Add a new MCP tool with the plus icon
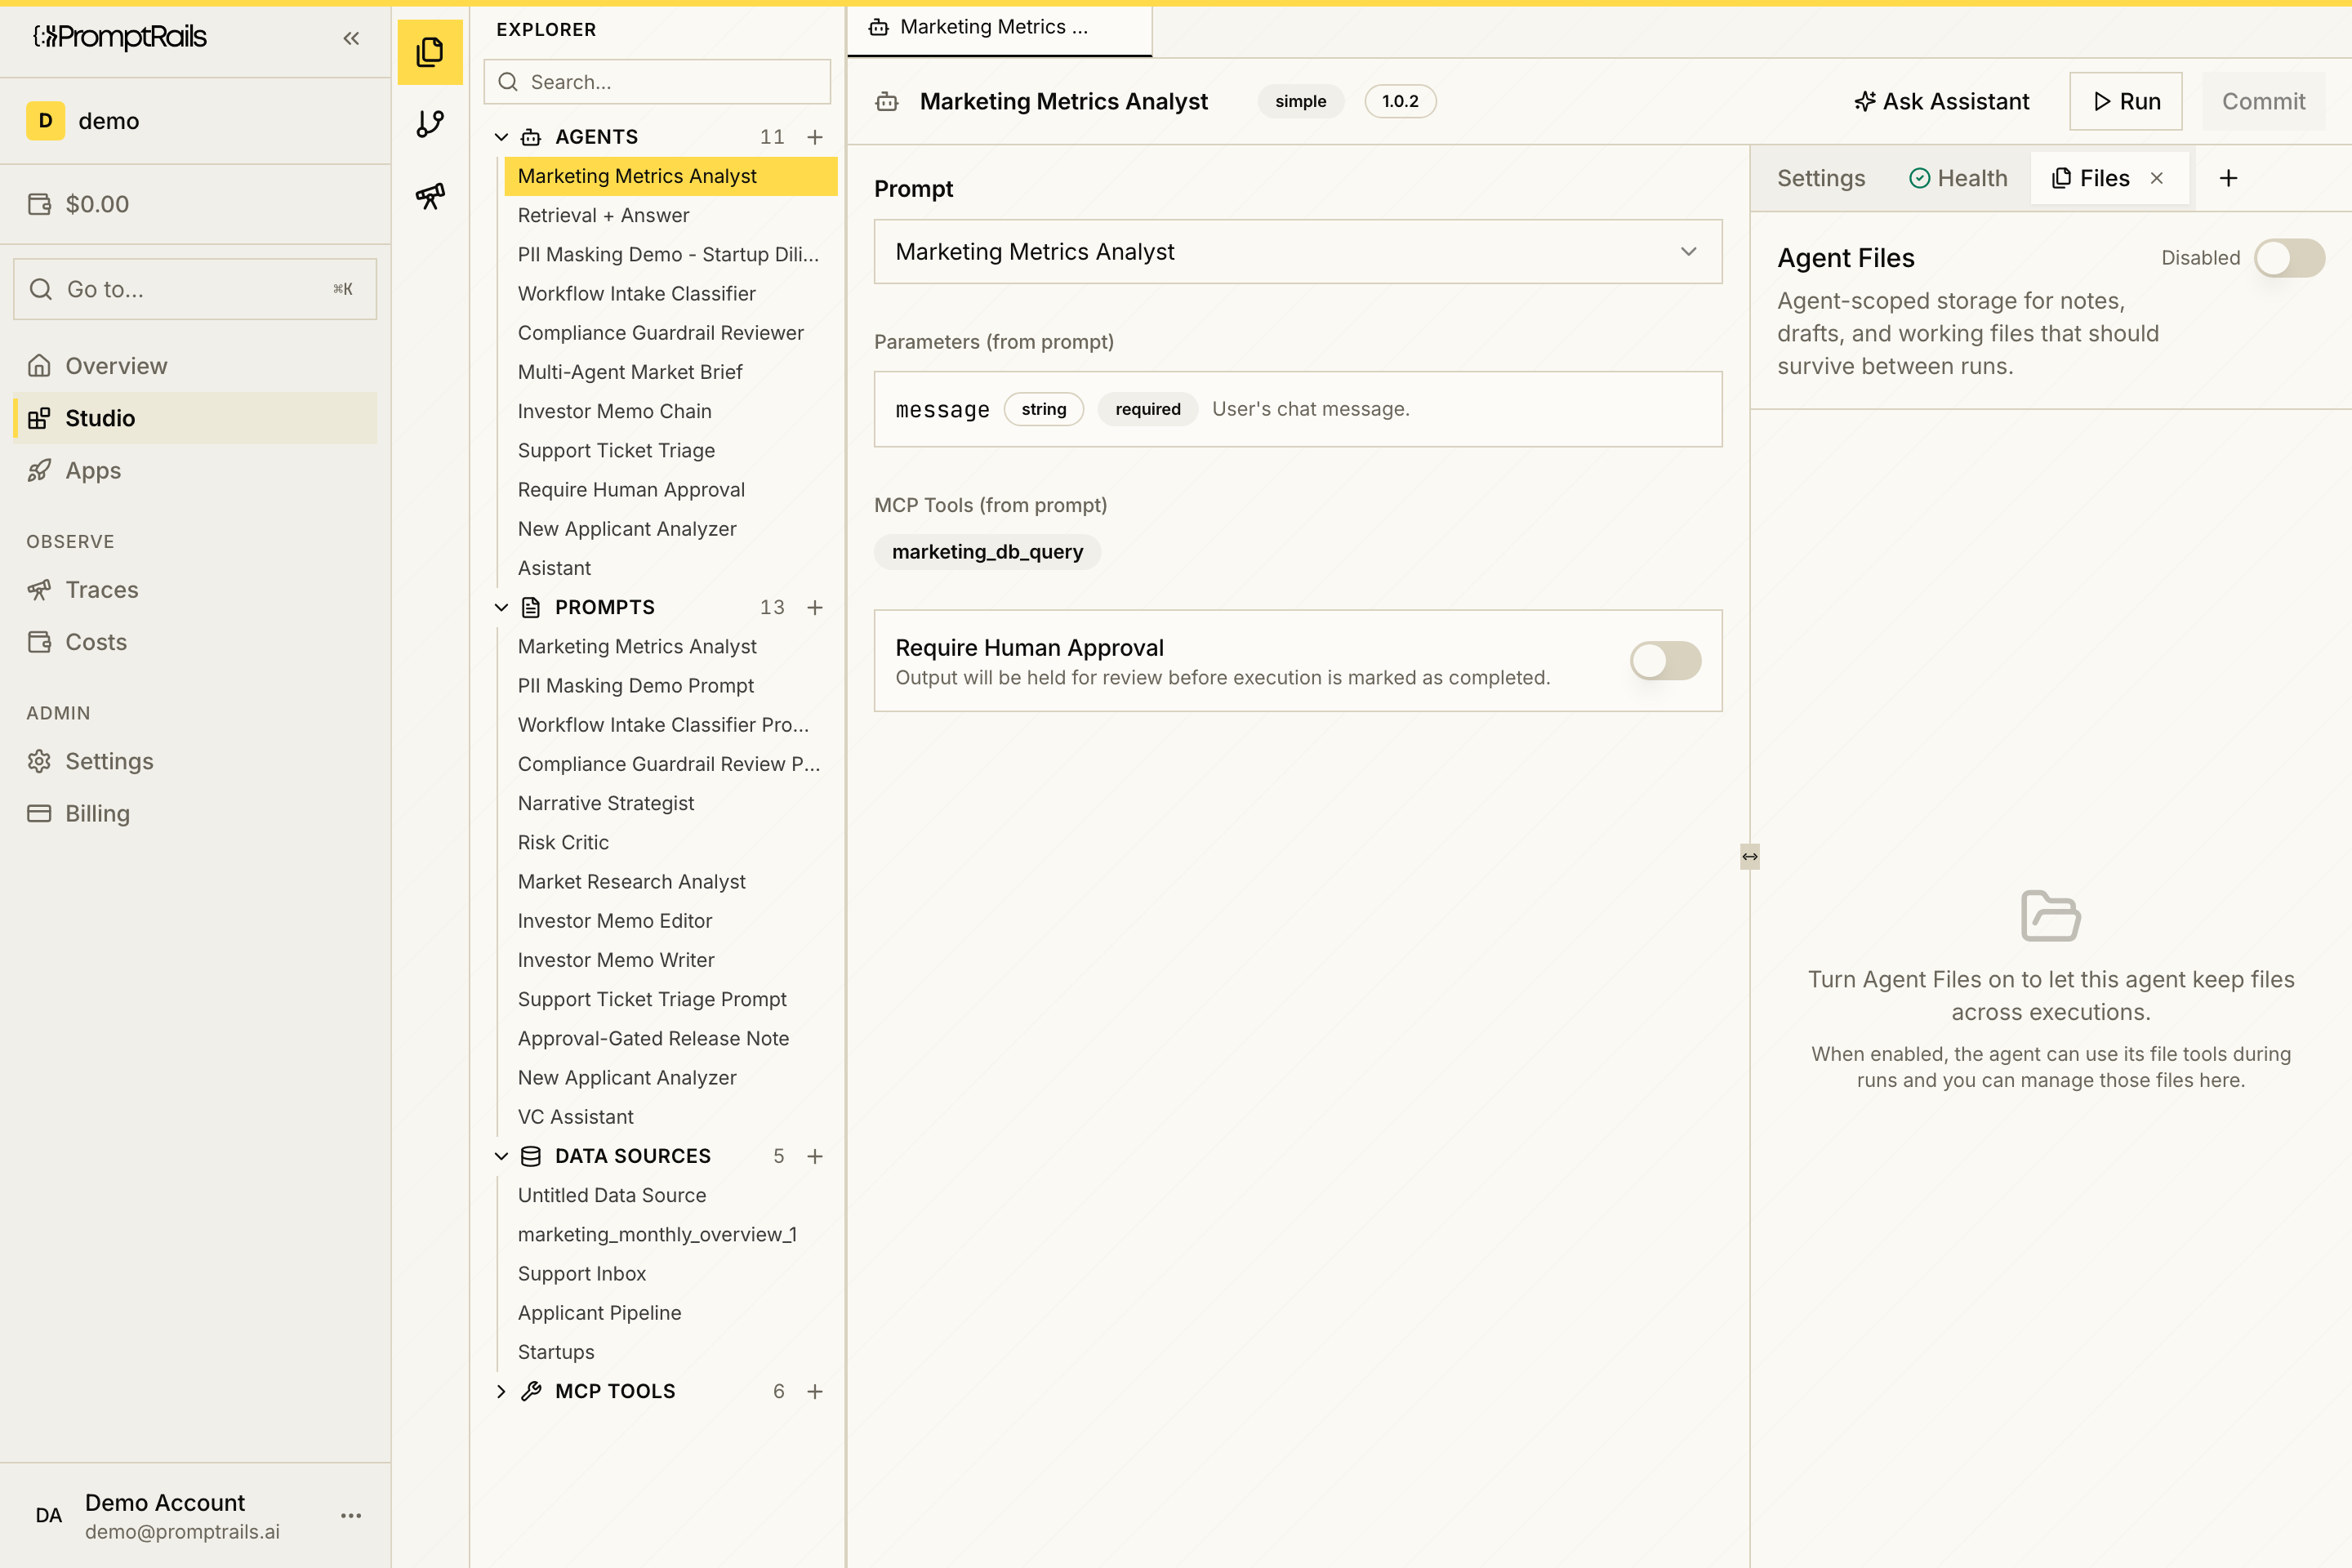This screenshot has width=2352, height=1568. pos(815,1391)
